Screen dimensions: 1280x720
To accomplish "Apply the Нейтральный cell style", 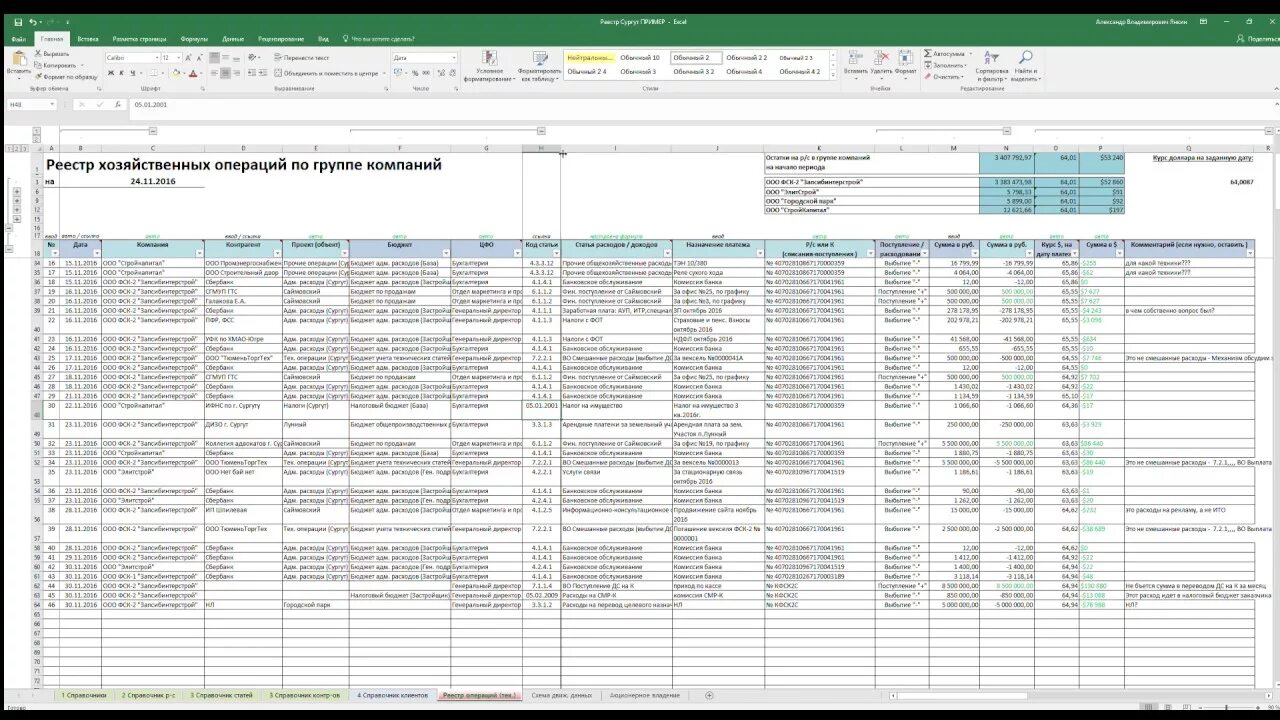I will pyautogui.click(x=589, y=58).
